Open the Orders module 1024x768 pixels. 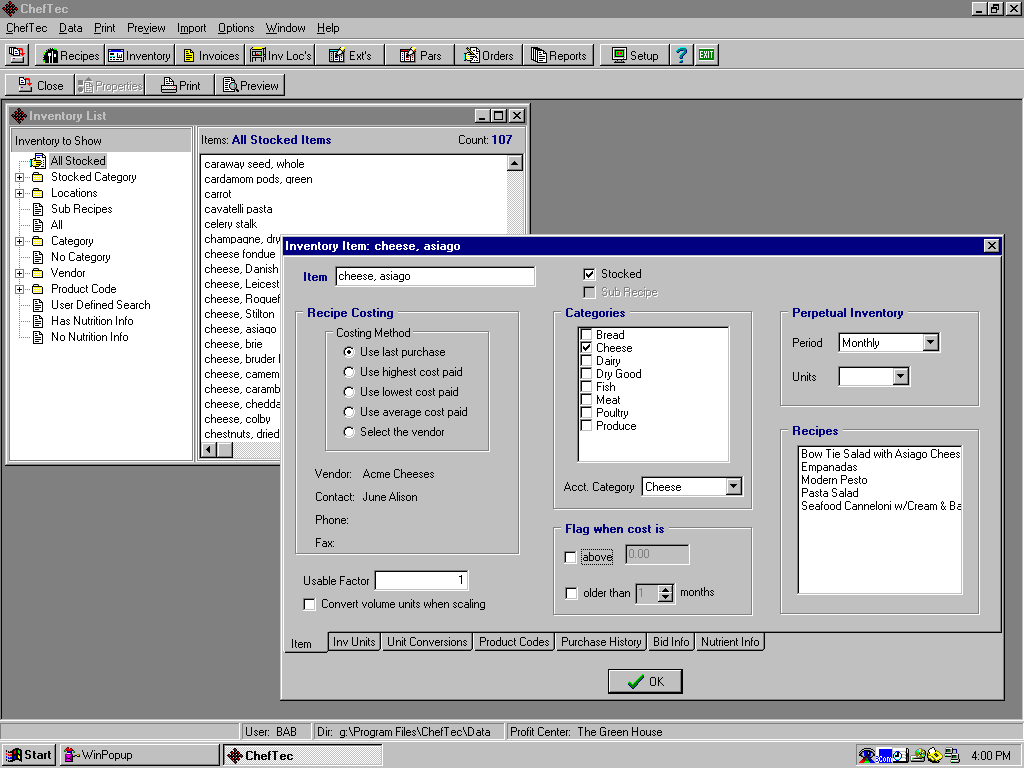488,55
